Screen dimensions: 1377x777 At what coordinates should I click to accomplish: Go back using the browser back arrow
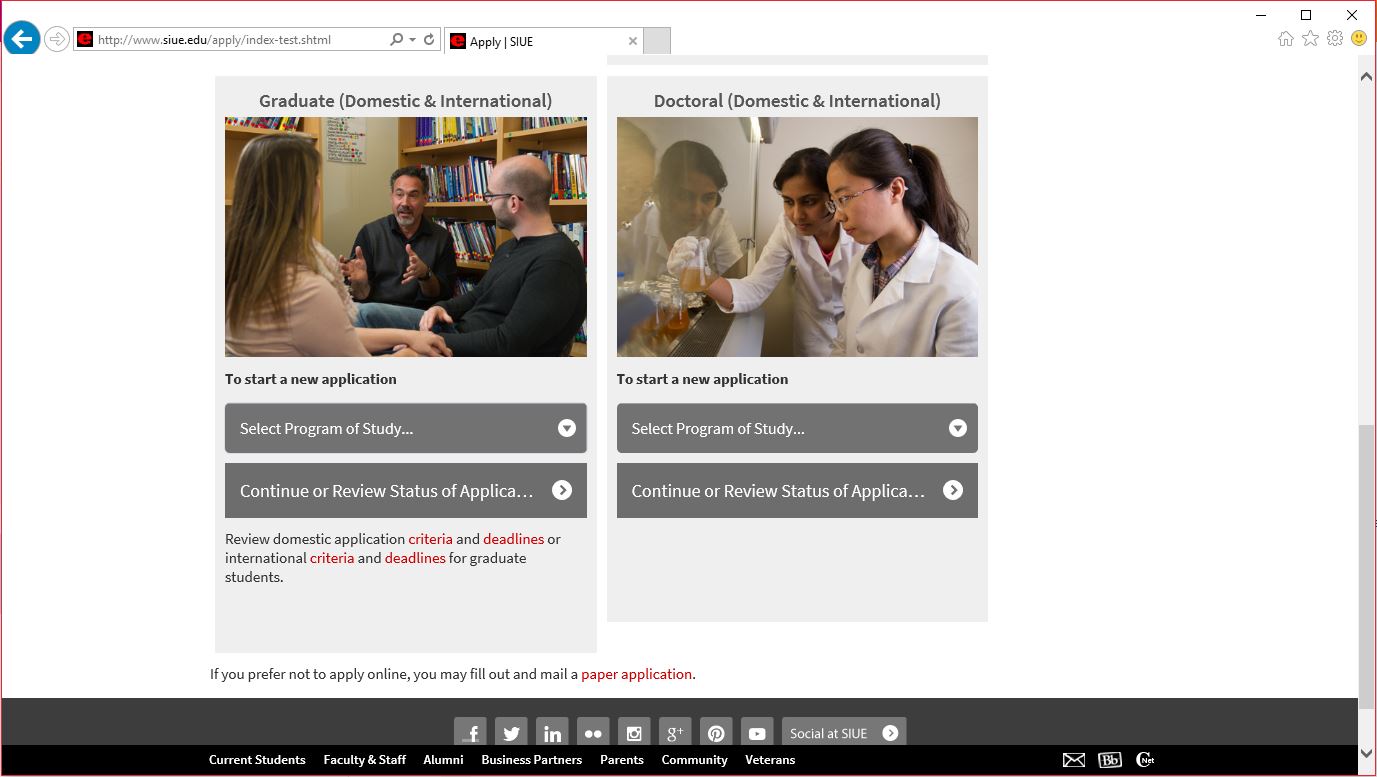[x=22, y=40]
